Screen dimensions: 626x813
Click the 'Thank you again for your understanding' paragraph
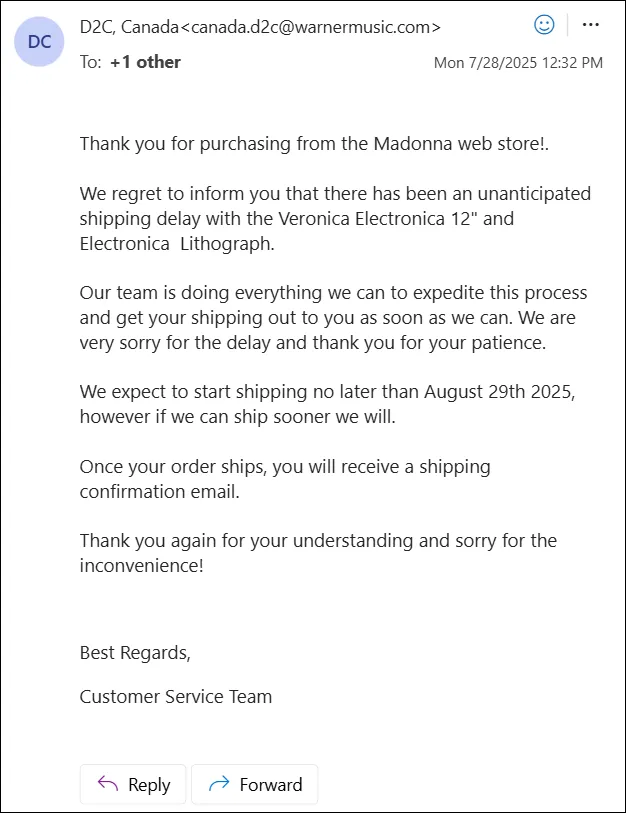318,553
